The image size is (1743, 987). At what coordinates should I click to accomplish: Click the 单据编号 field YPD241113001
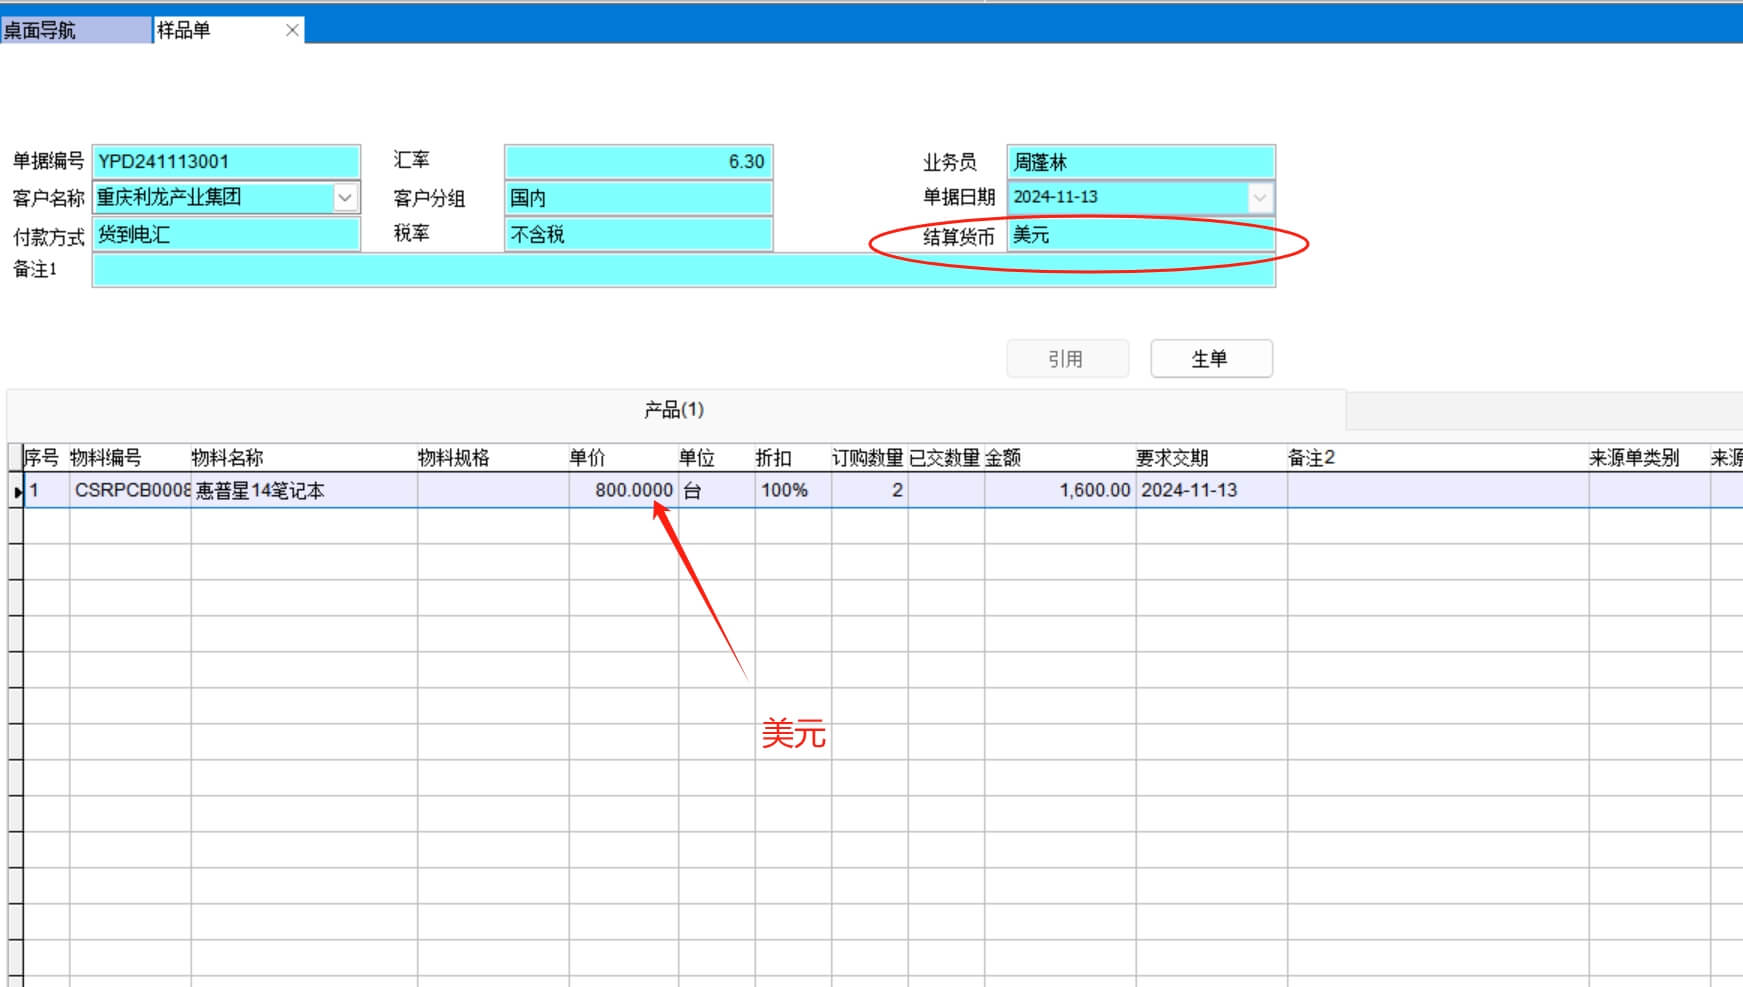tap(225, 162)
